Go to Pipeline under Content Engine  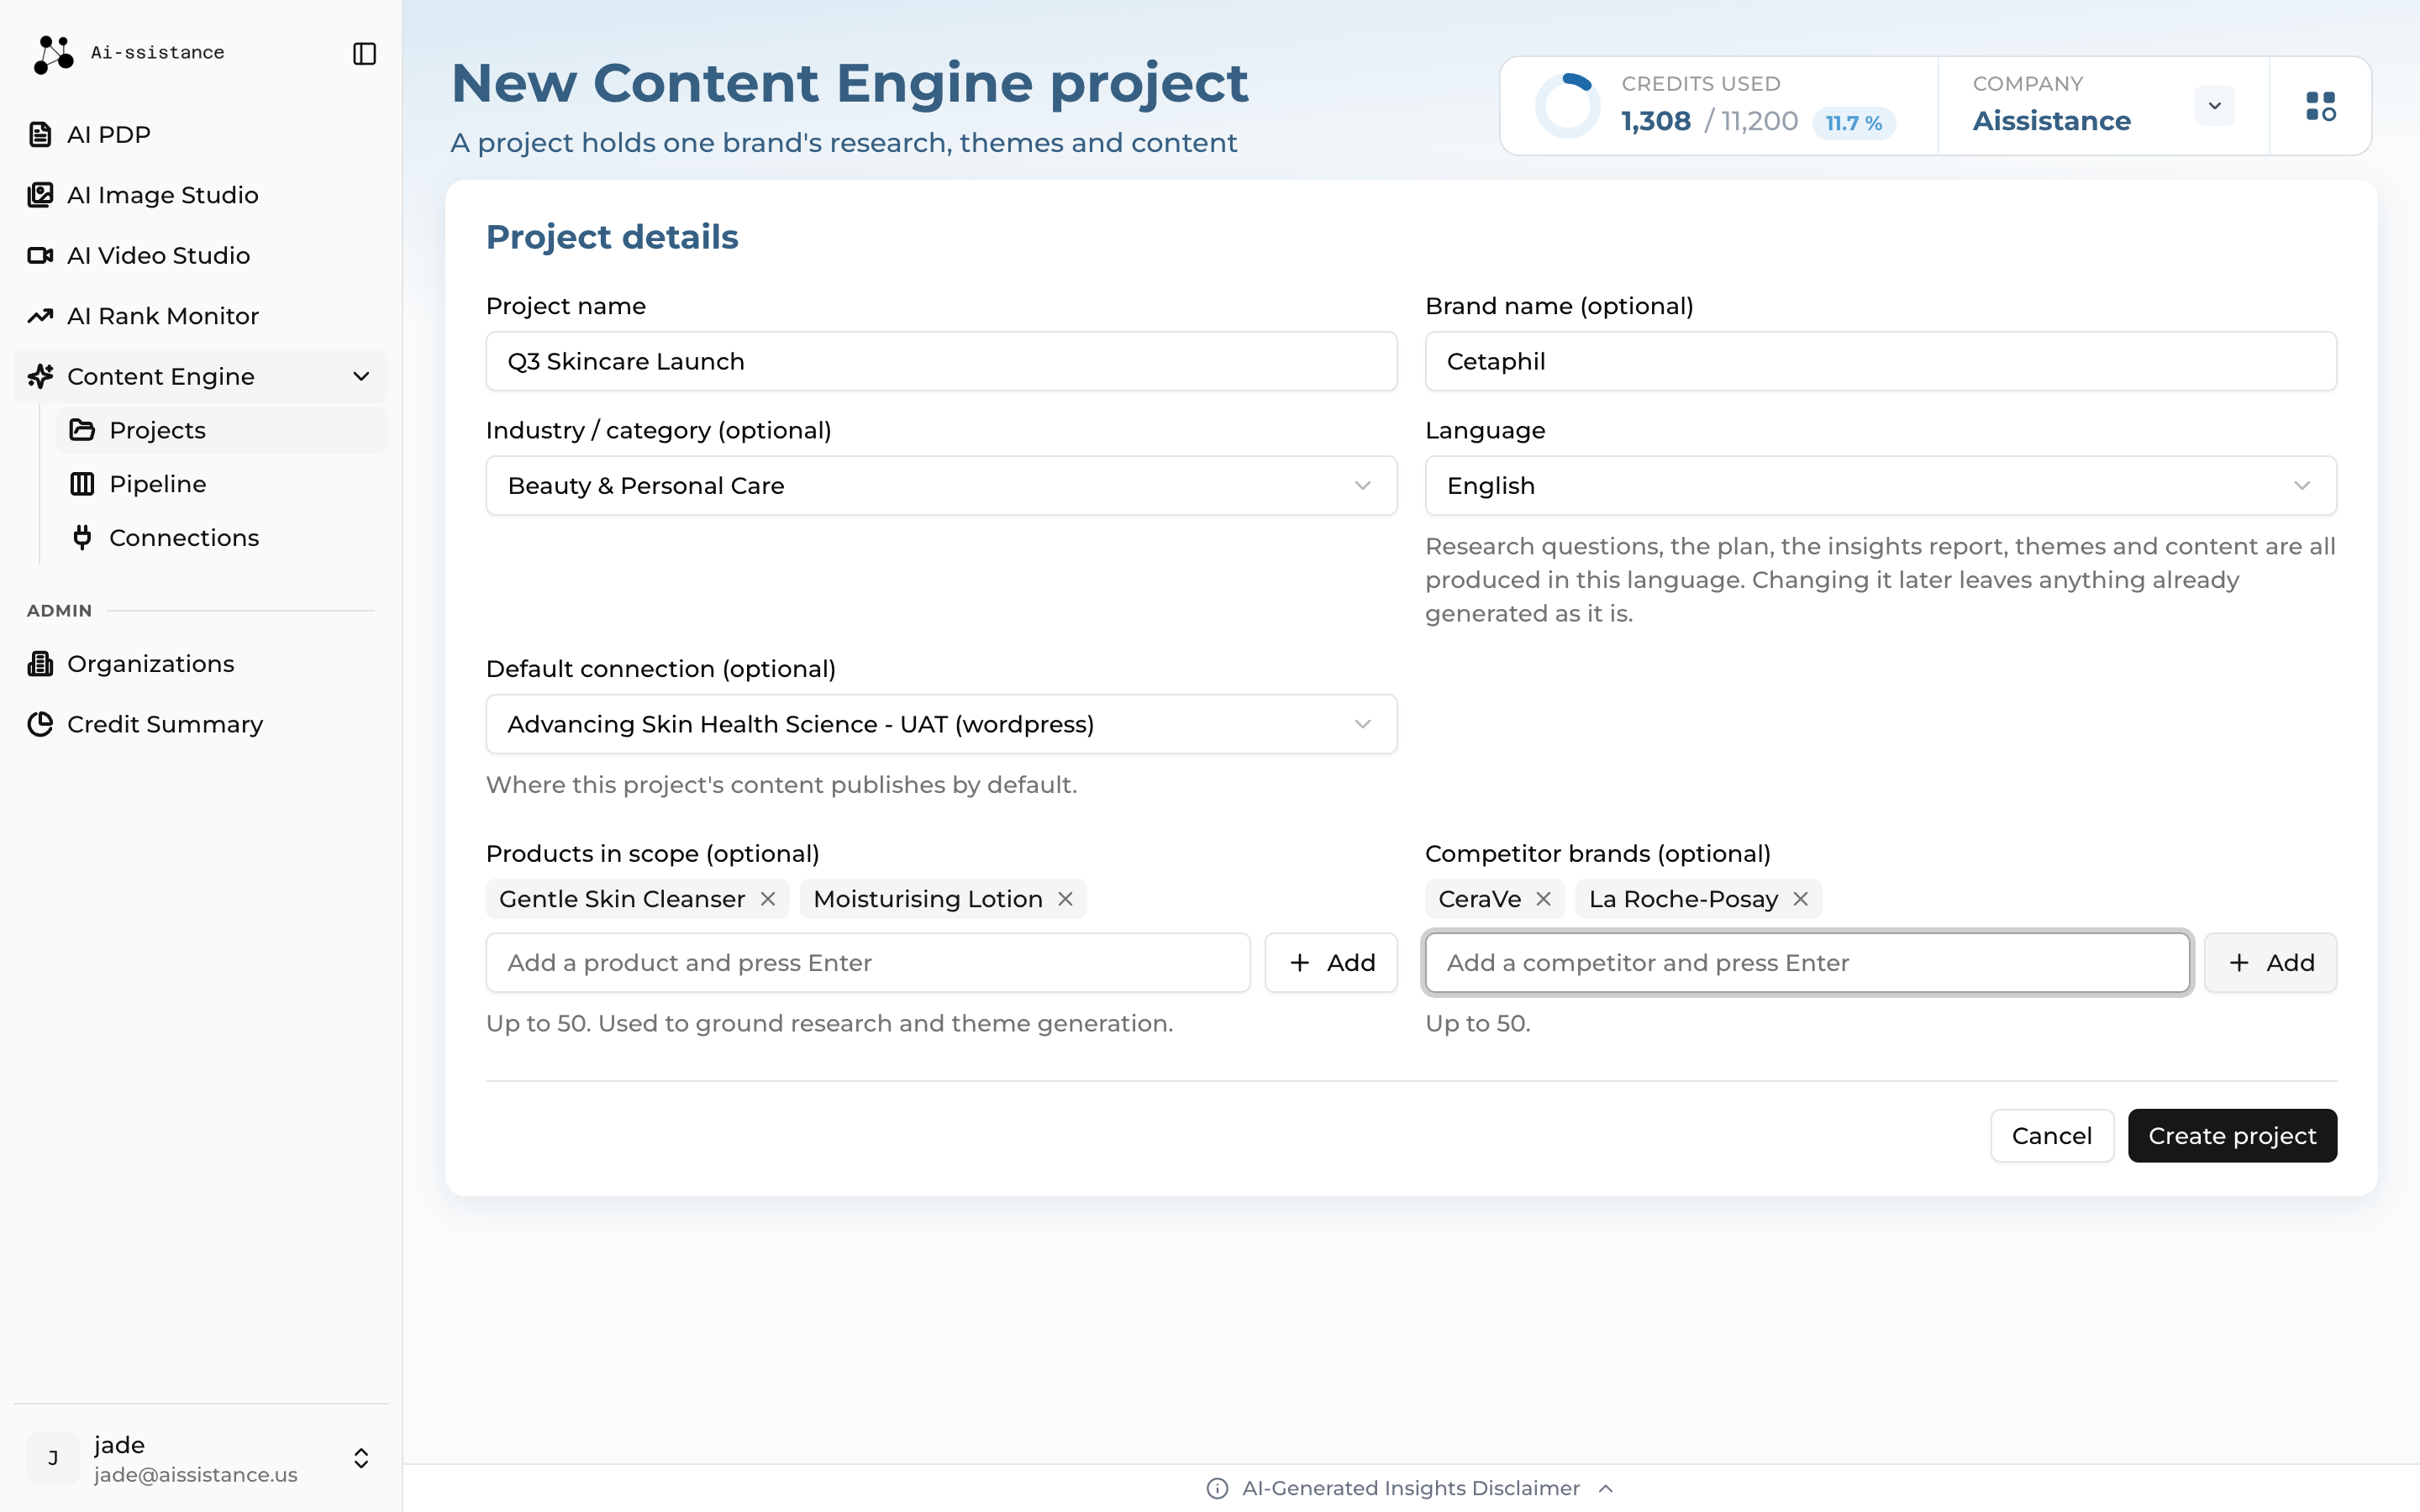click(221, 484)
